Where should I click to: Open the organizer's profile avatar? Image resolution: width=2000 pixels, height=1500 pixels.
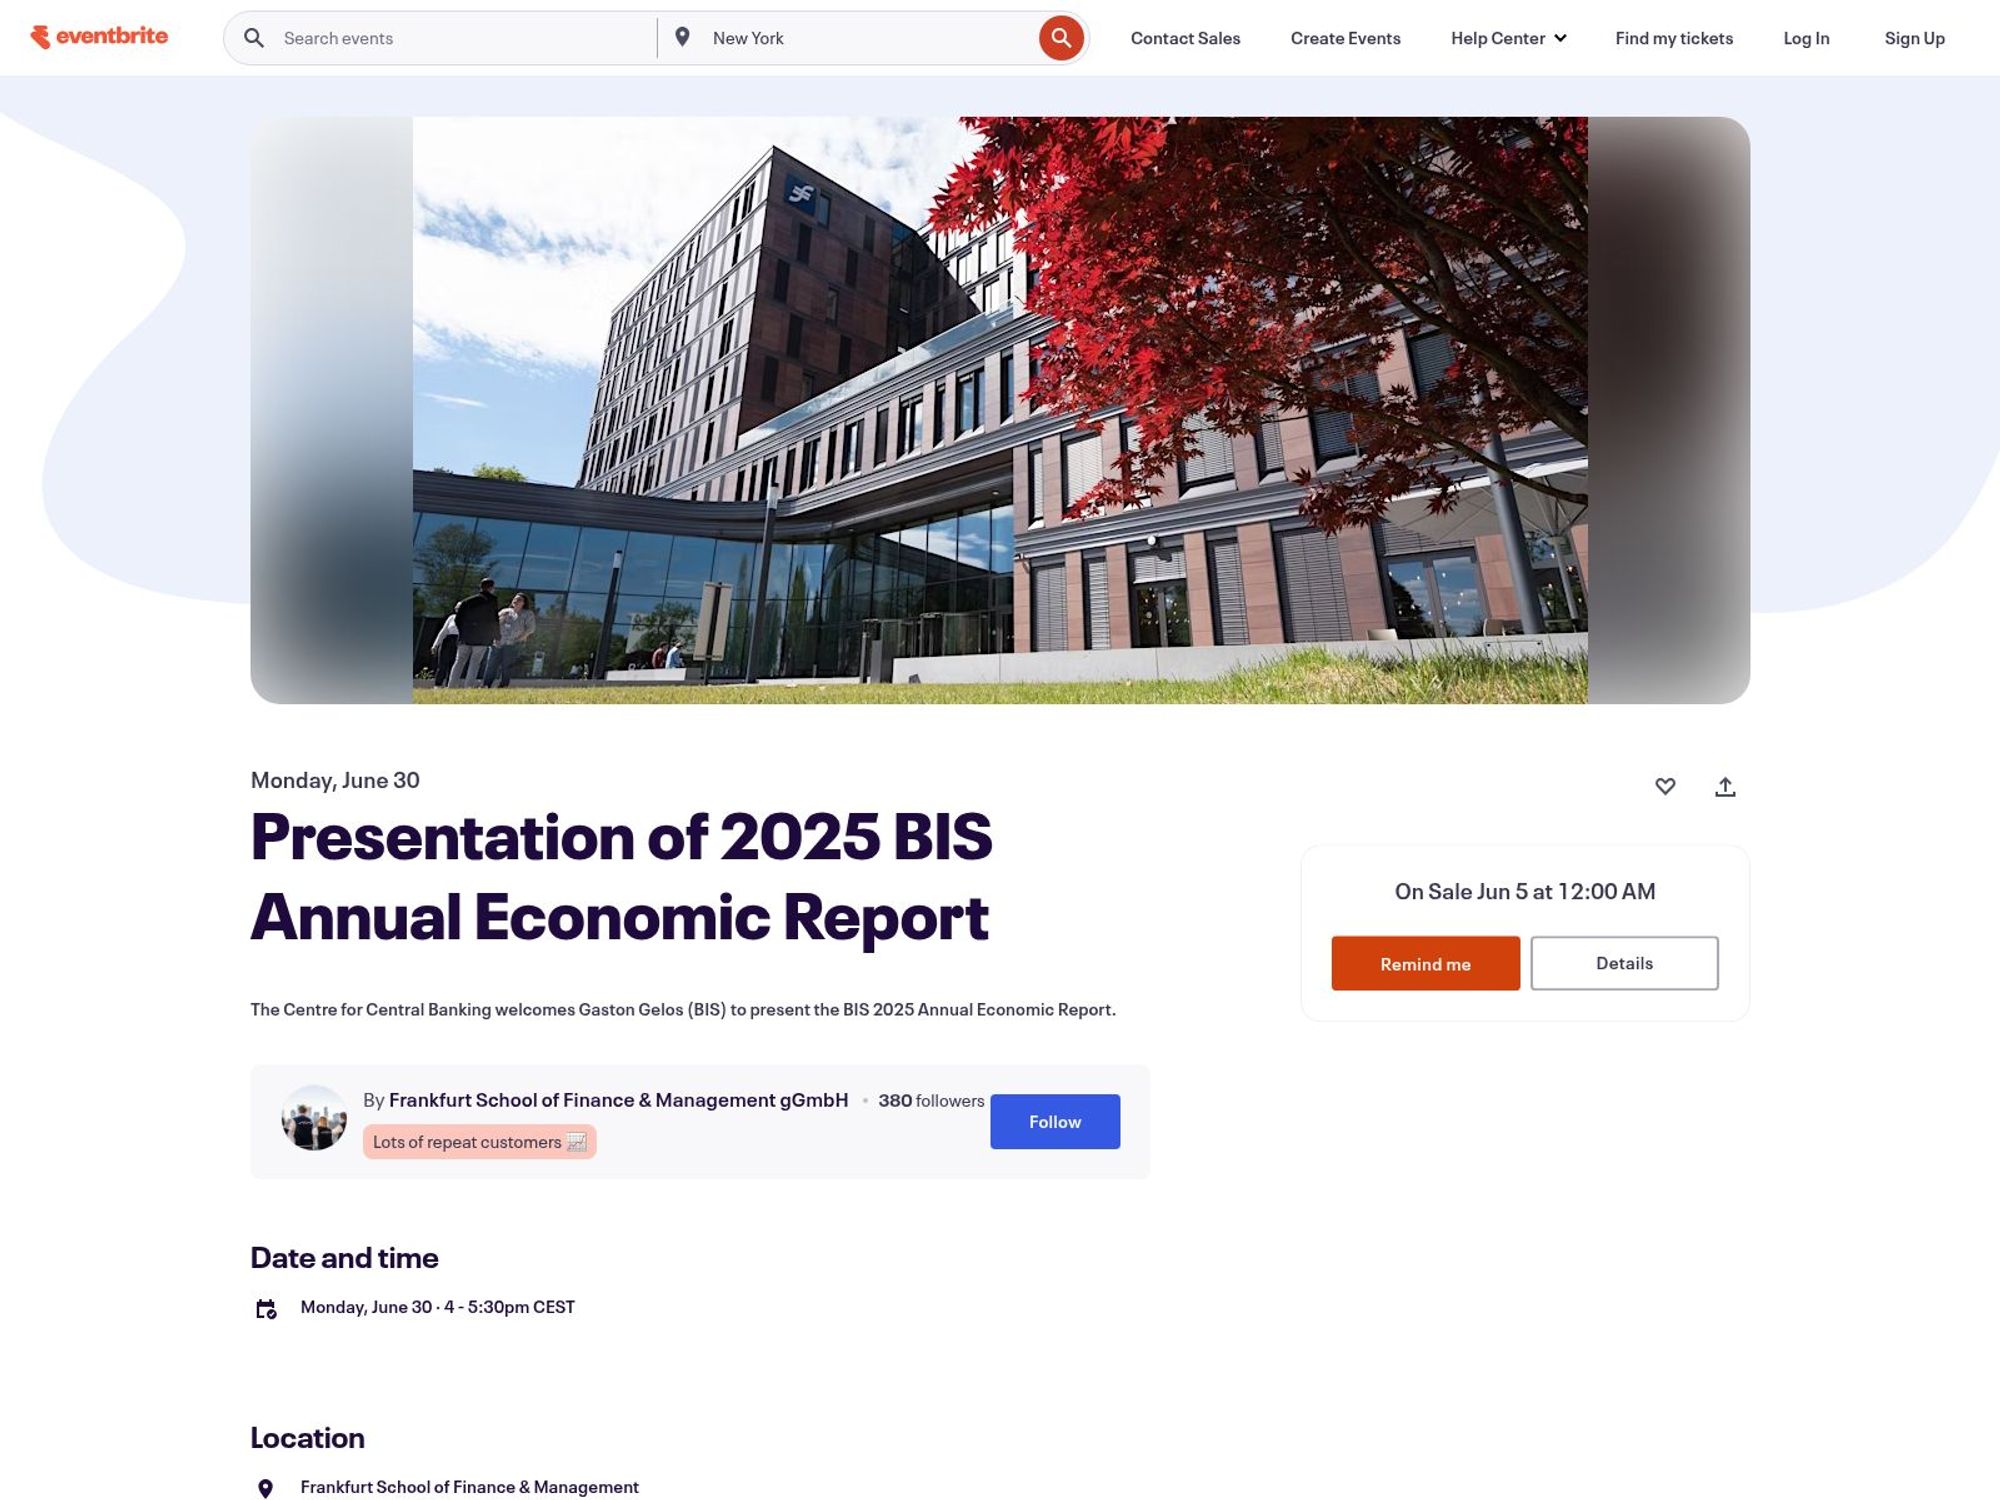(x=314, y=1118)
